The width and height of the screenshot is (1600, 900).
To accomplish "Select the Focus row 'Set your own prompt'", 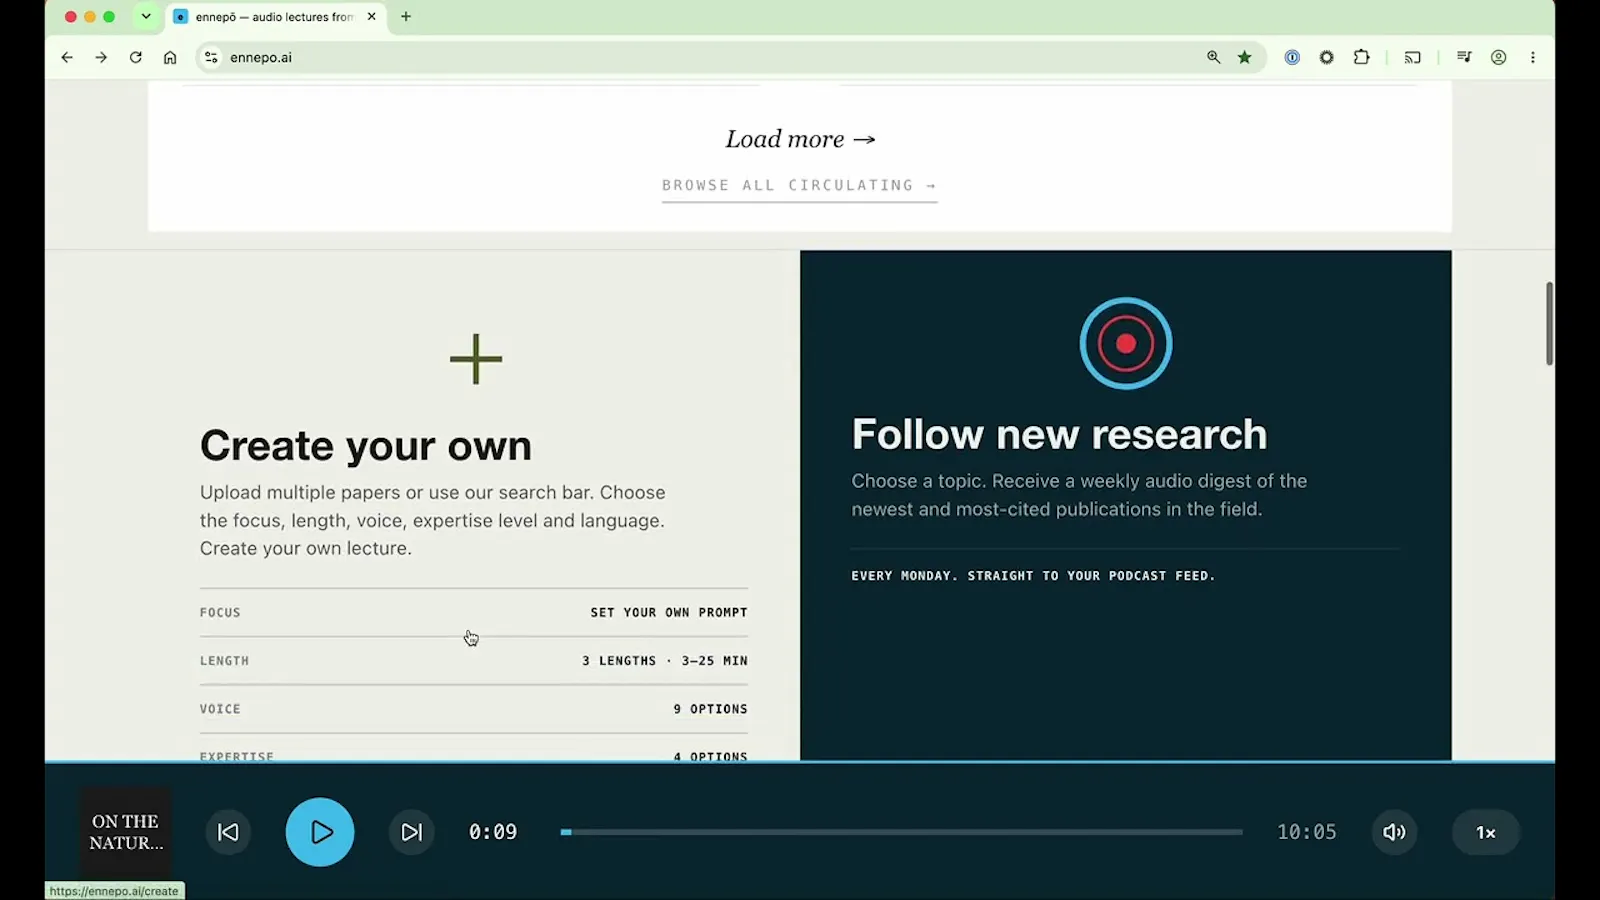I will [x=473, y=612].
